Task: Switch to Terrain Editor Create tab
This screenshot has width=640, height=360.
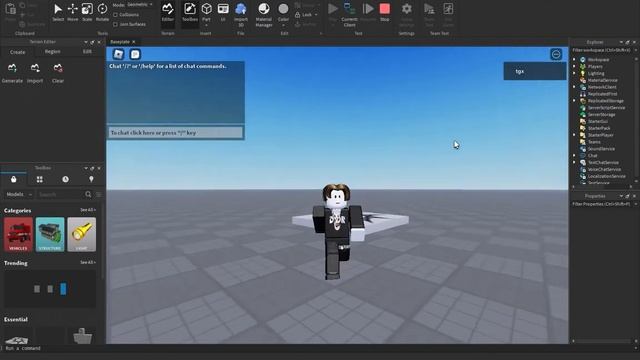Action: tap(18, 52)
